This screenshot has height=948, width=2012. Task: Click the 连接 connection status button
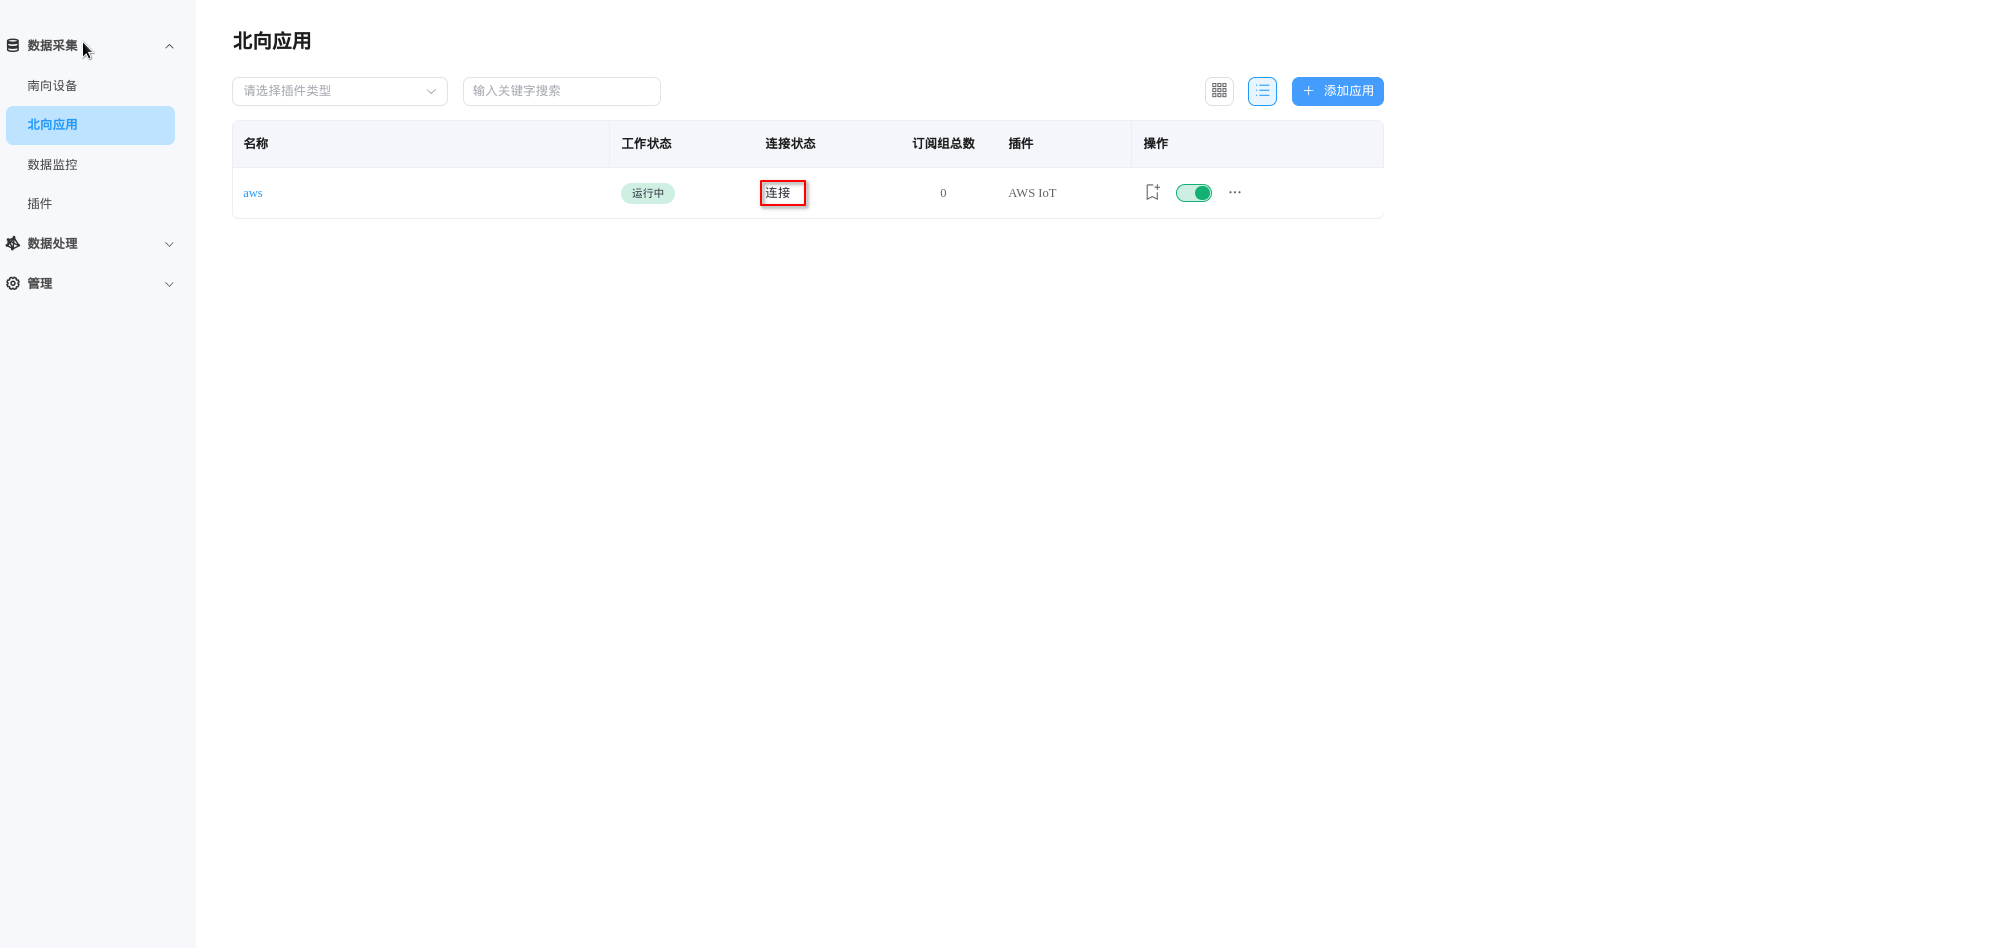[x=782, y=192]
